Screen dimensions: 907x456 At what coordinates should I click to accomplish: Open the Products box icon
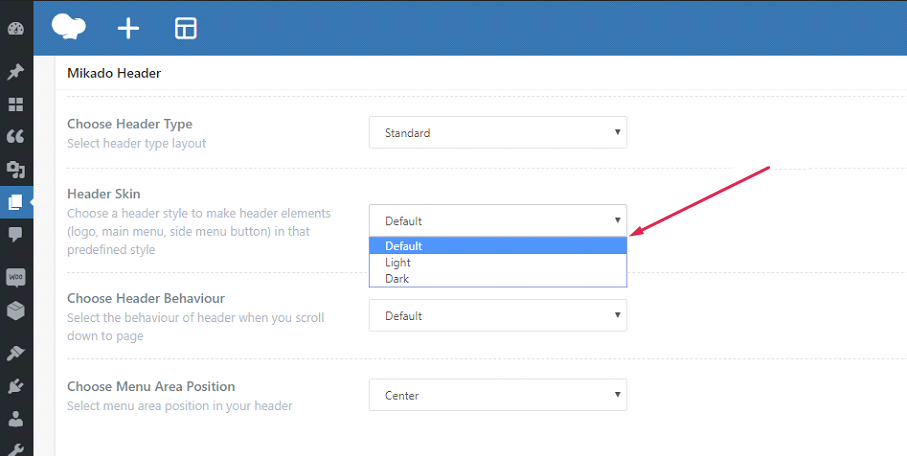(x=15, y=310)
